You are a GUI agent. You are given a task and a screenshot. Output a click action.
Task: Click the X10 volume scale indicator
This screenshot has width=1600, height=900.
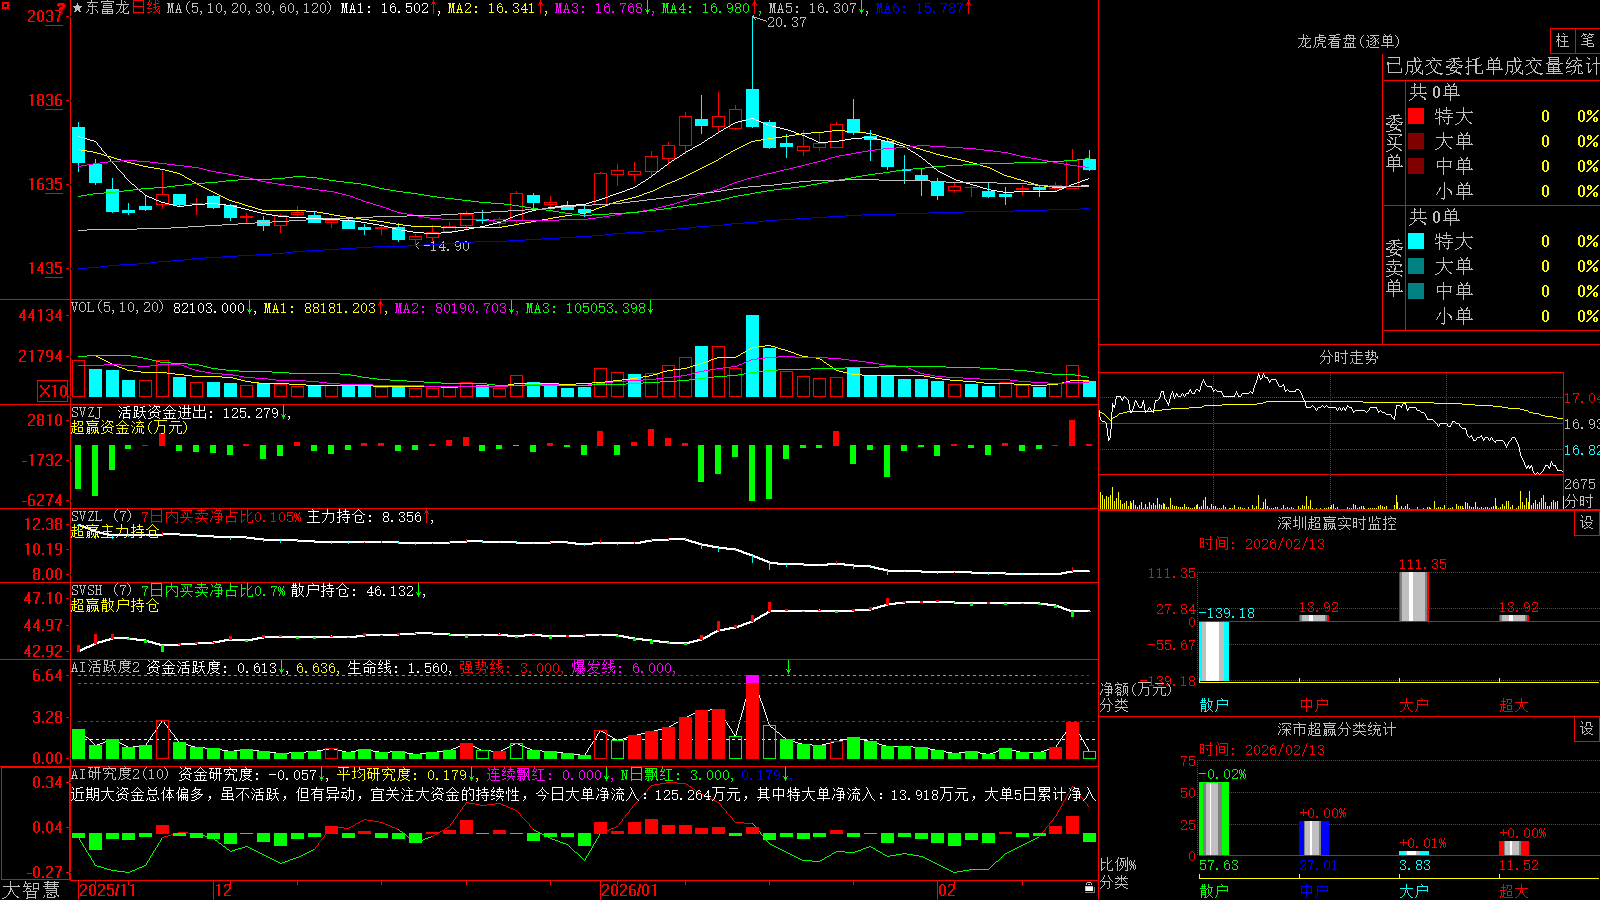coord(53,391)
